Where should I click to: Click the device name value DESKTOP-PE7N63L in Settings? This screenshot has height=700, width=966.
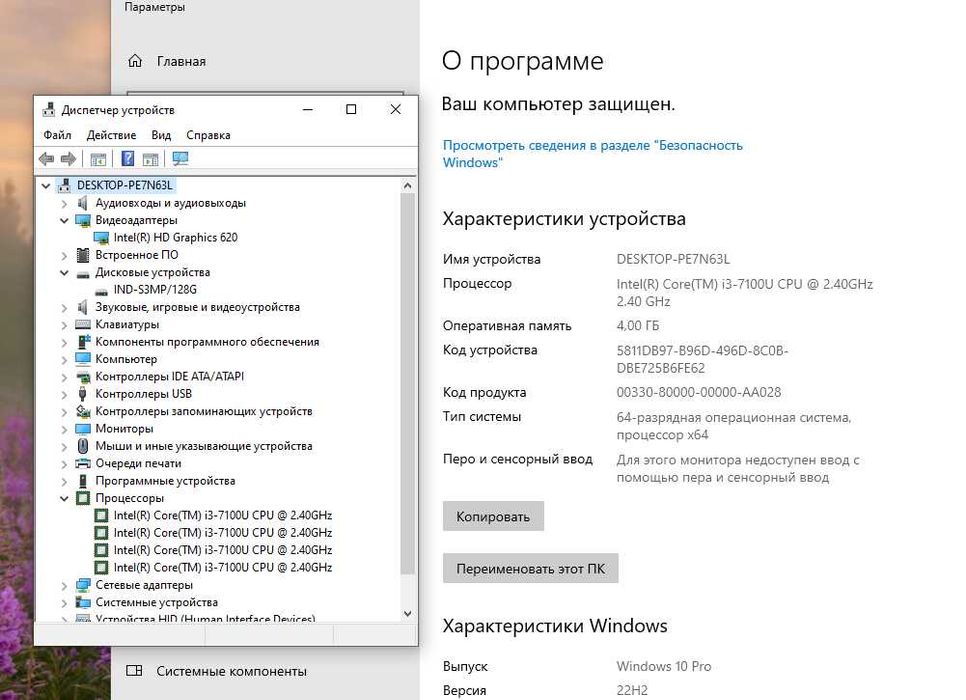coord(673,259)
